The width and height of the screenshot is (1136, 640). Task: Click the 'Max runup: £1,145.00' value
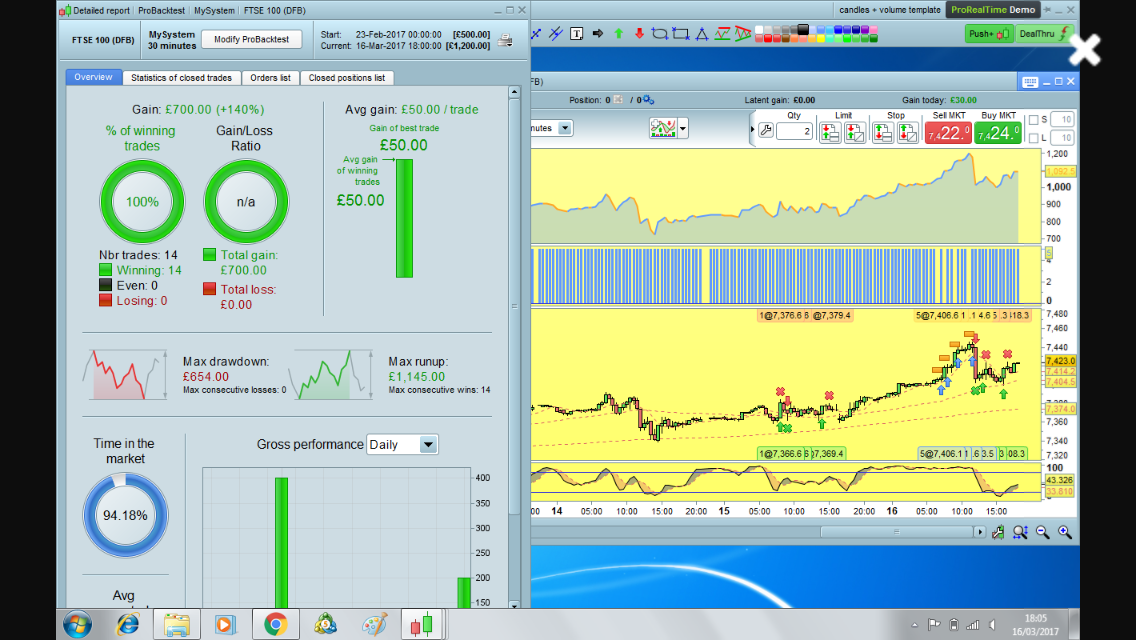coord(417,377)
